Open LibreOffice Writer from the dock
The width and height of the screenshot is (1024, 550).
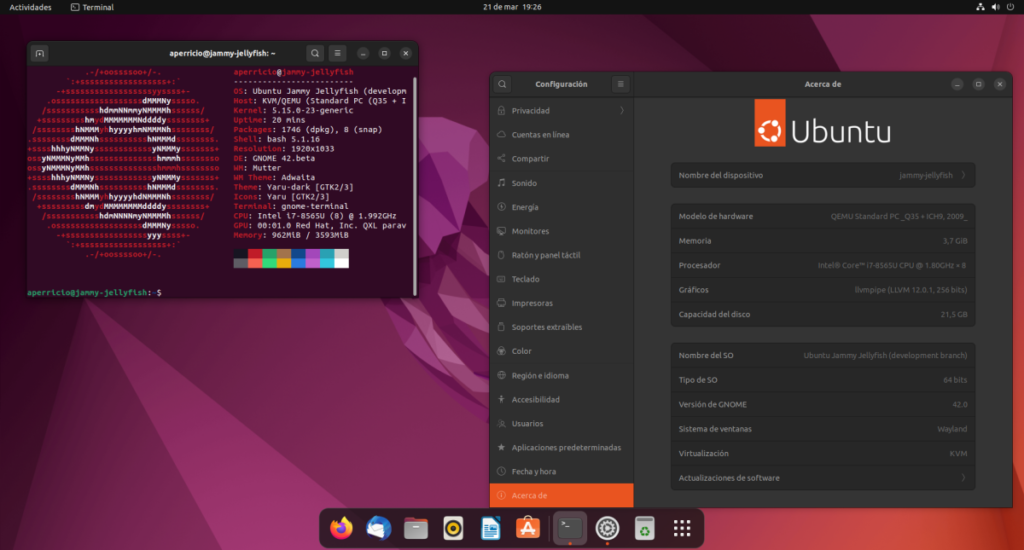490,528
